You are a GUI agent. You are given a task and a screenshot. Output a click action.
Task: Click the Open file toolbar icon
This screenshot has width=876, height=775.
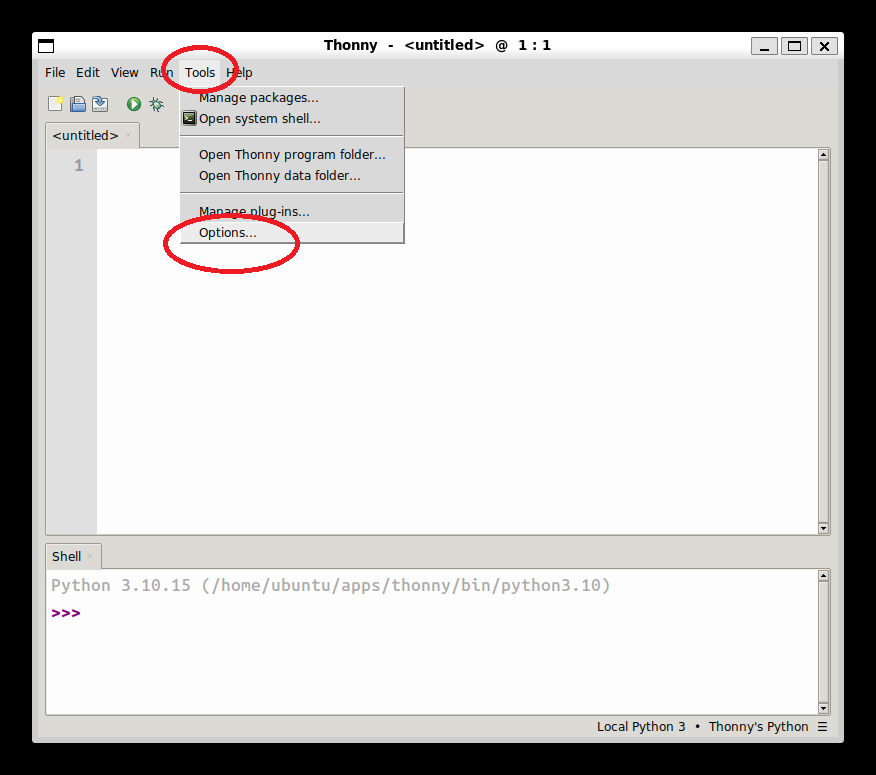[78, 104]
